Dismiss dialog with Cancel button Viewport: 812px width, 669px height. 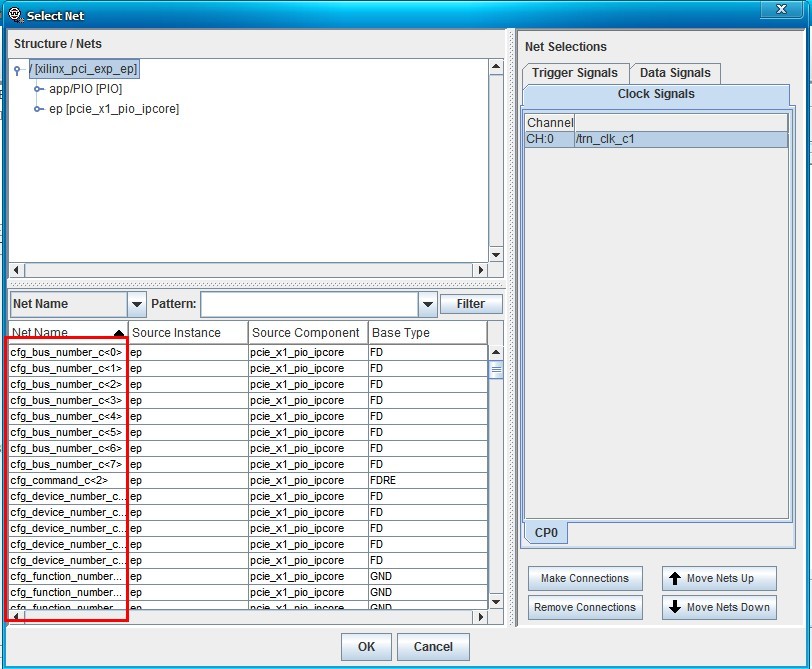(x=433, y=647)
